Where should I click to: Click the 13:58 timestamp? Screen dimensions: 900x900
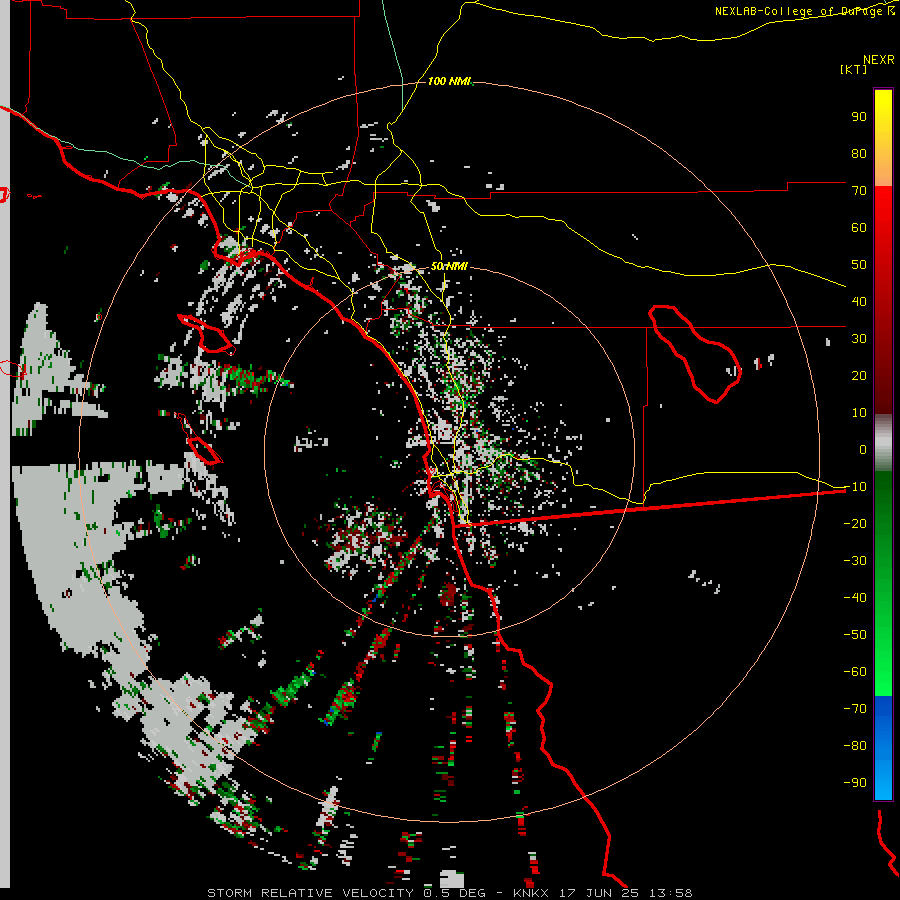670,893
